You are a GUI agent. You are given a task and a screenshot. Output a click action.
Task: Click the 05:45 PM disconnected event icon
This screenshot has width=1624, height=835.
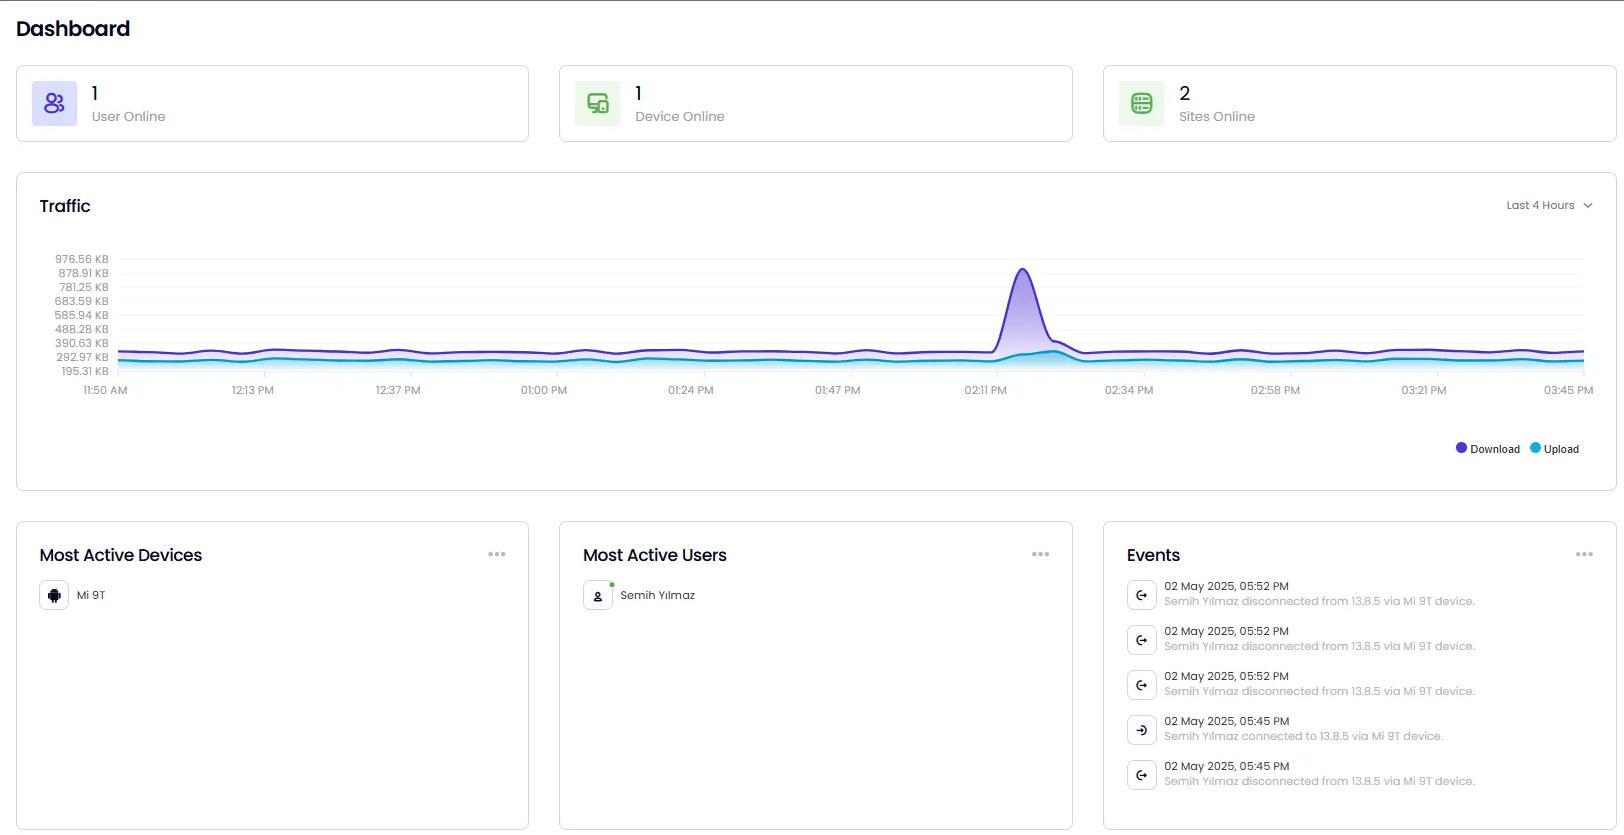click(x=1141, y=775)
